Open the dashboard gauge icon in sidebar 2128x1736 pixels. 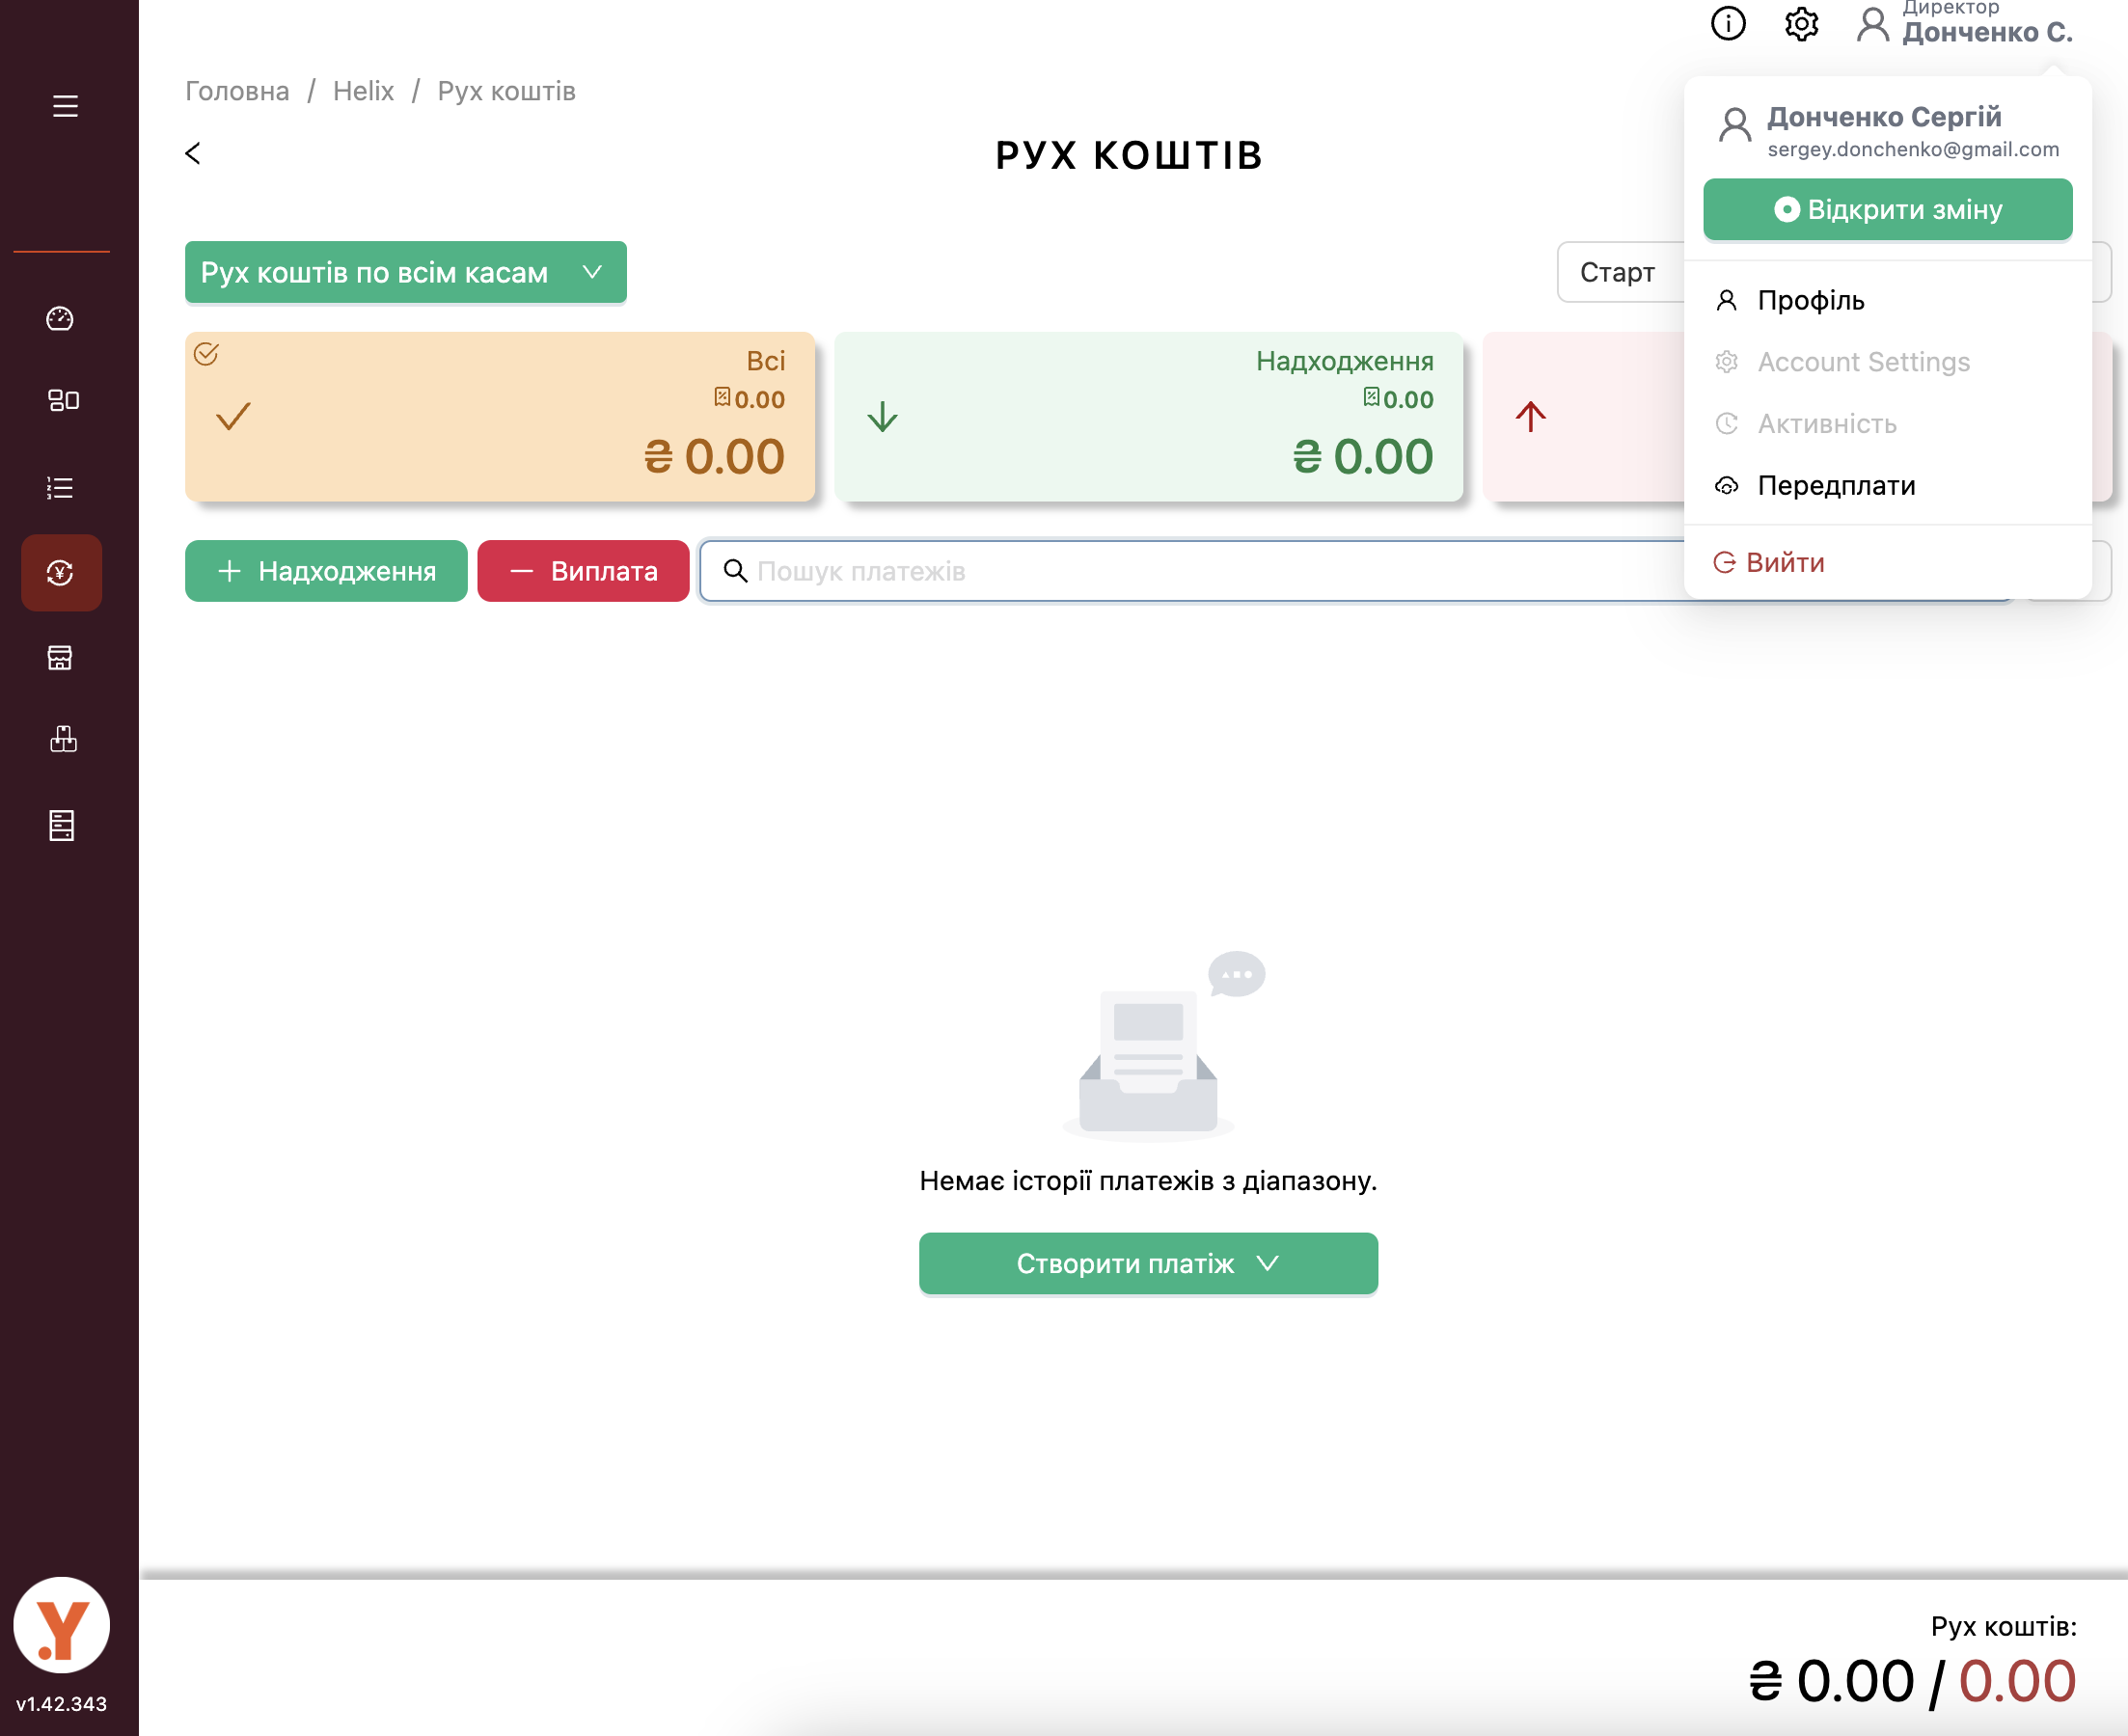[60, 319]
